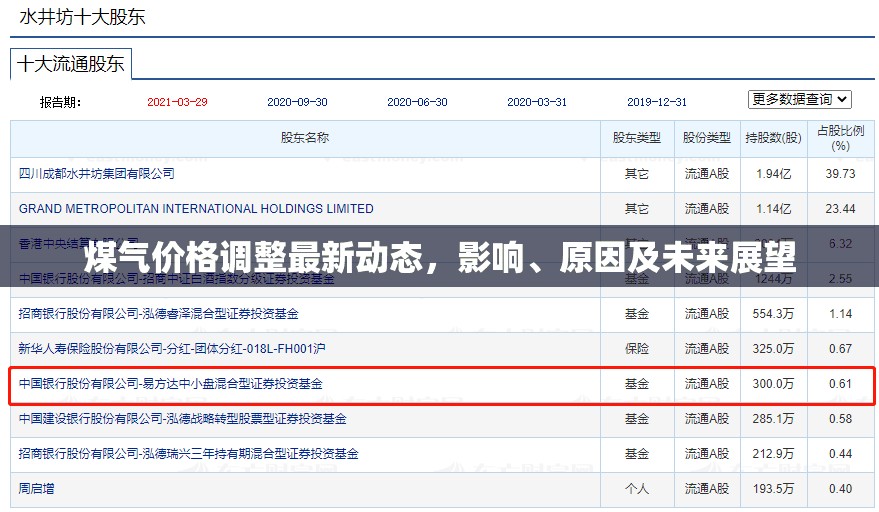The width and height of the screenshot is (879, 512).
Task: Click the 股东类型 column header
Action: pos(637,138)
